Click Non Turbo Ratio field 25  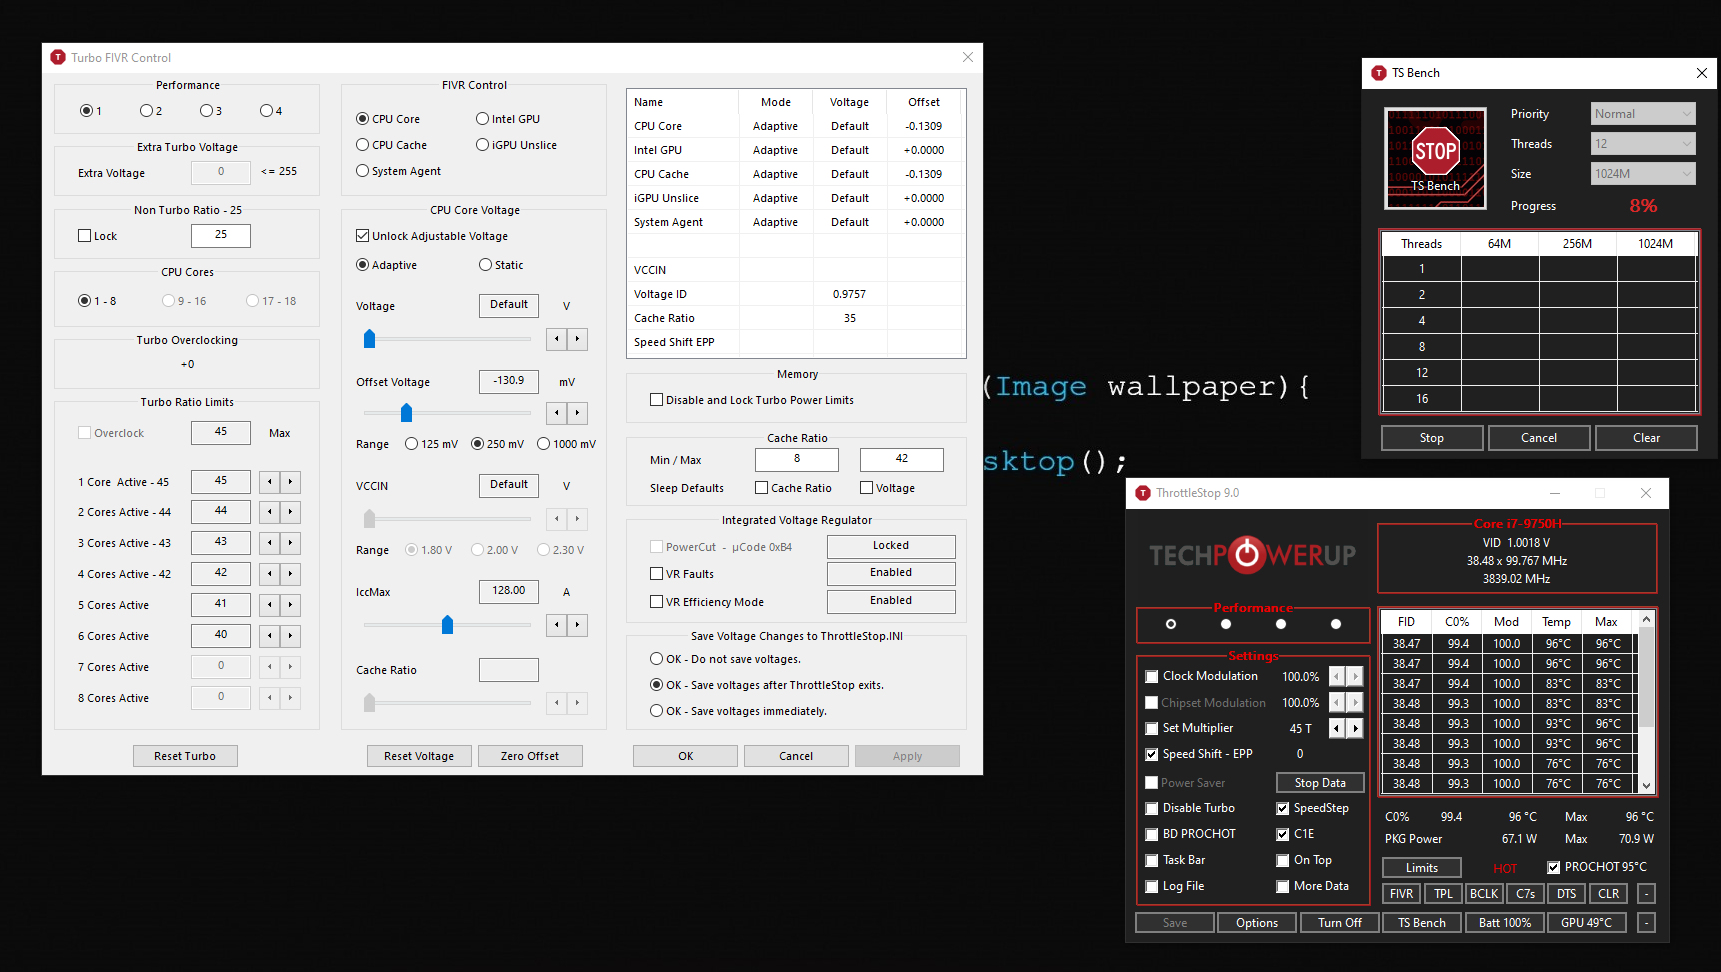(x=221, y=235)
